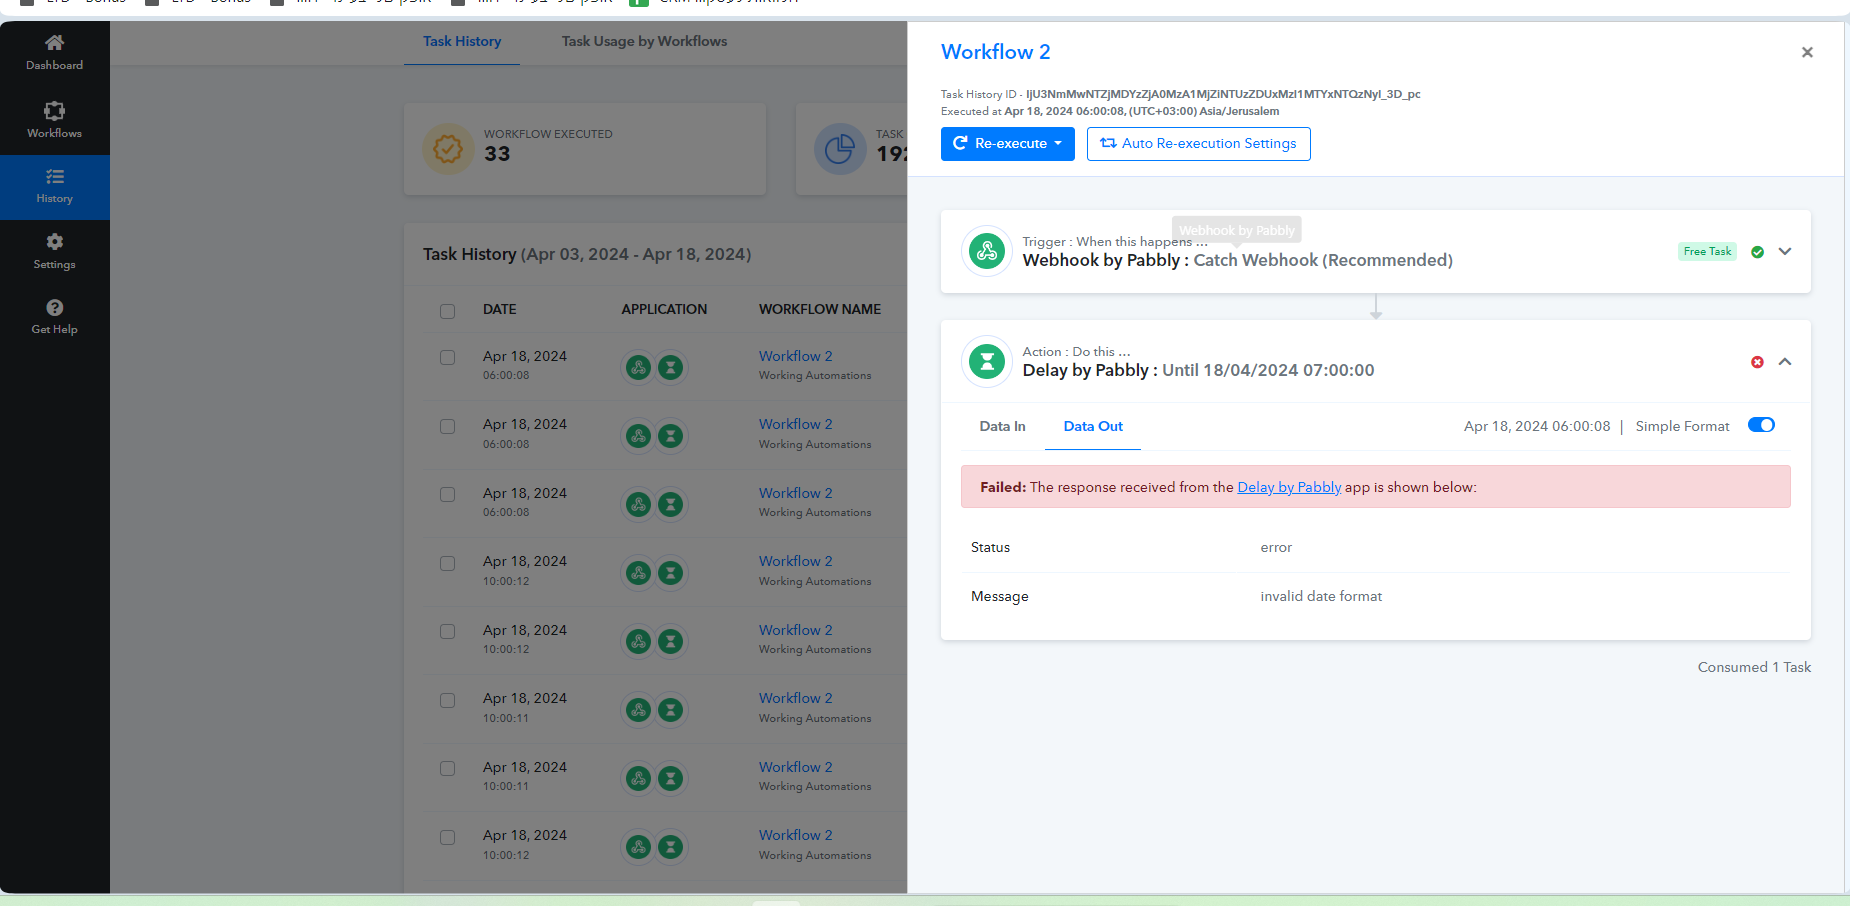
Task: Click the APPLICATION column header
Action: tap(664, 309)
